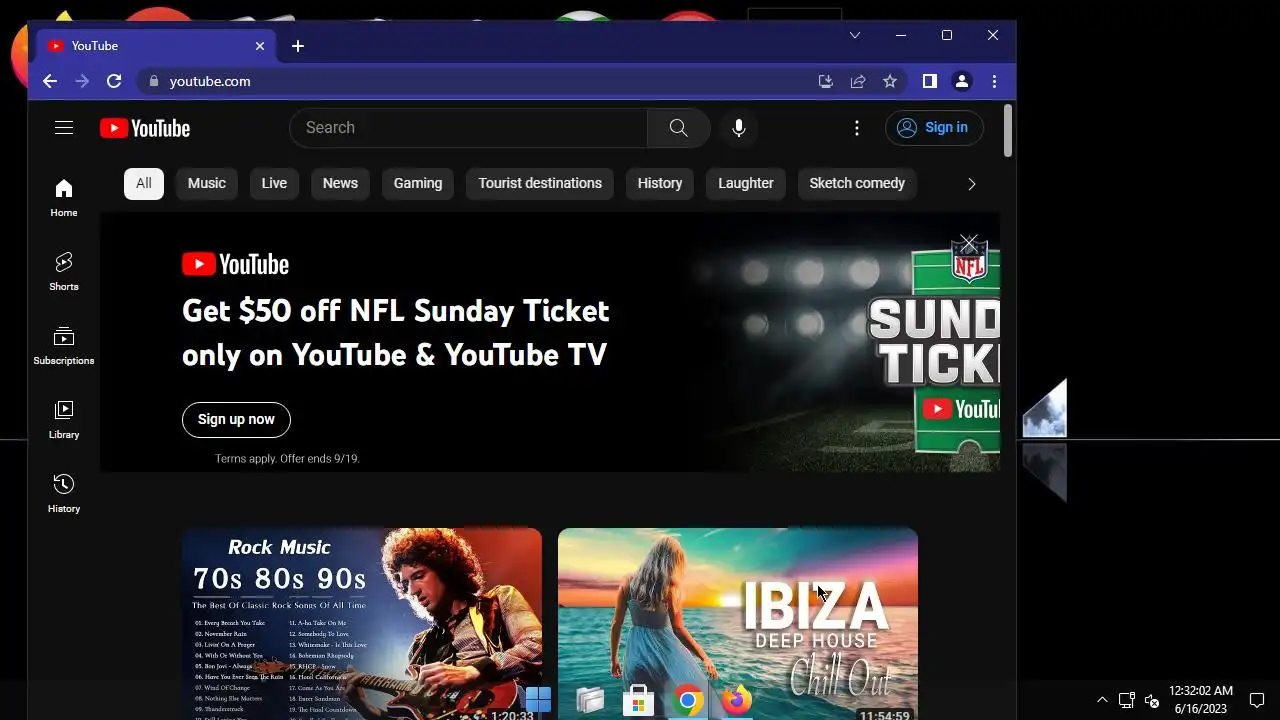Image resolution: width=1280 pixels, height=720 pixels.
Task: Show hidden system tray icons
Action: tap(1102, 700)
